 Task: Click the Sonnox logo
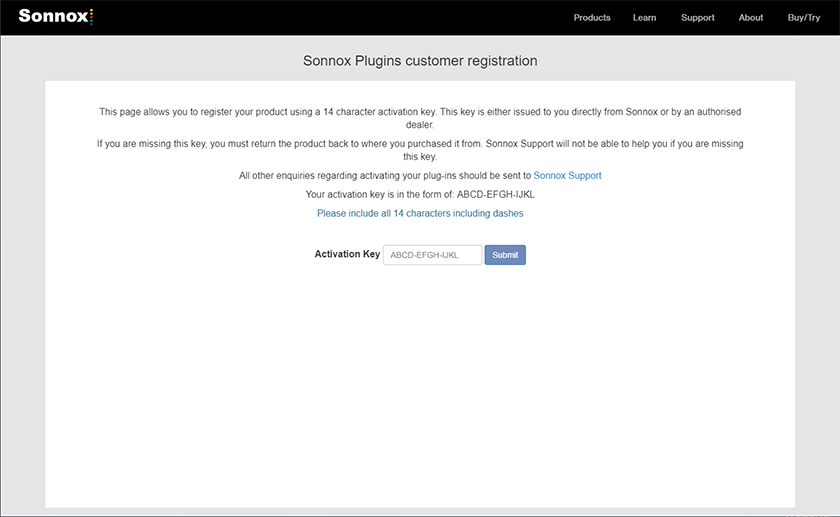[56, 16]
